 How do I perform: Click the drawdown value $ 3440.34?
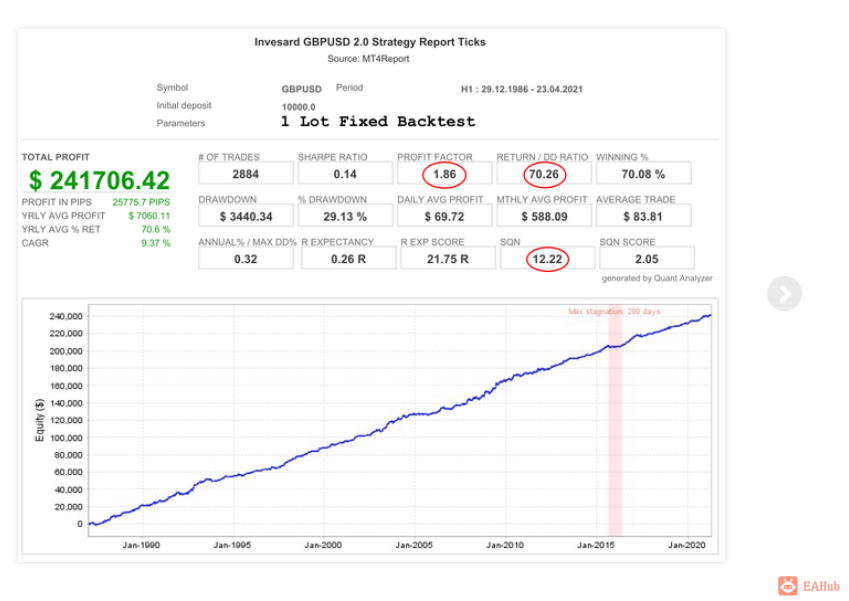tap(245, 217)
